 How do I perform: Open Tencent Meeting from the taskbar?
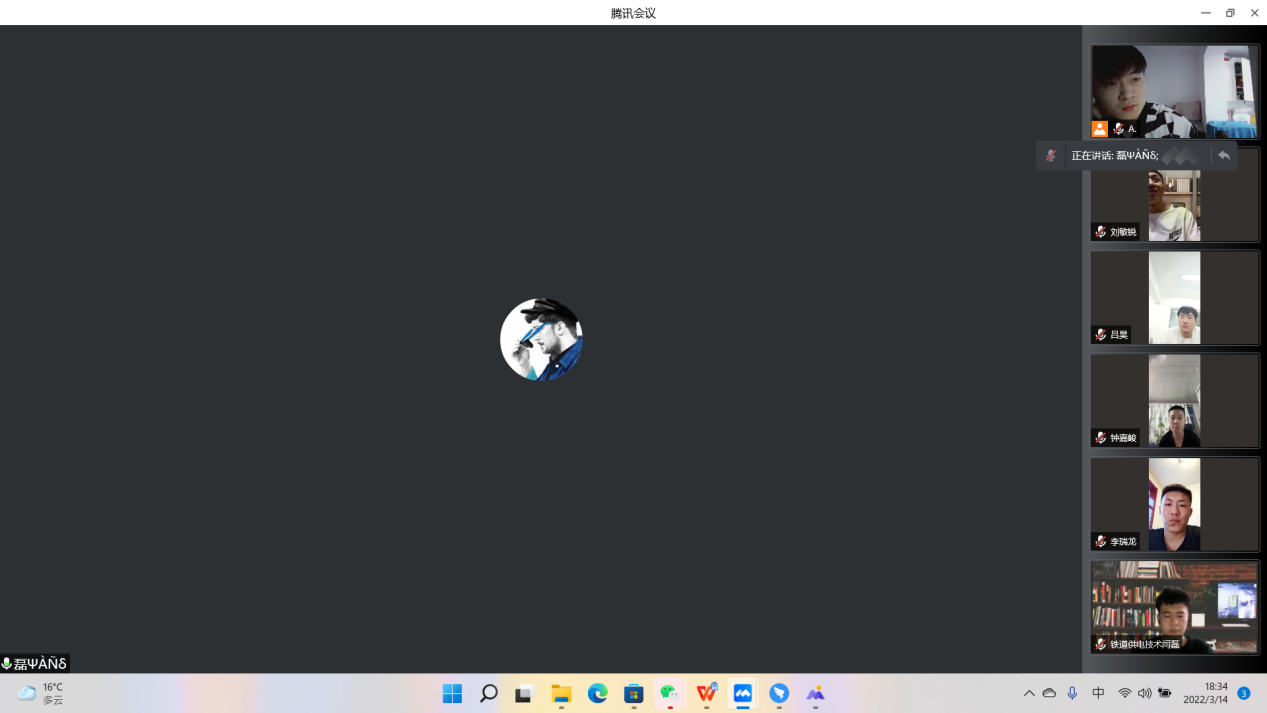coord(743,693)
